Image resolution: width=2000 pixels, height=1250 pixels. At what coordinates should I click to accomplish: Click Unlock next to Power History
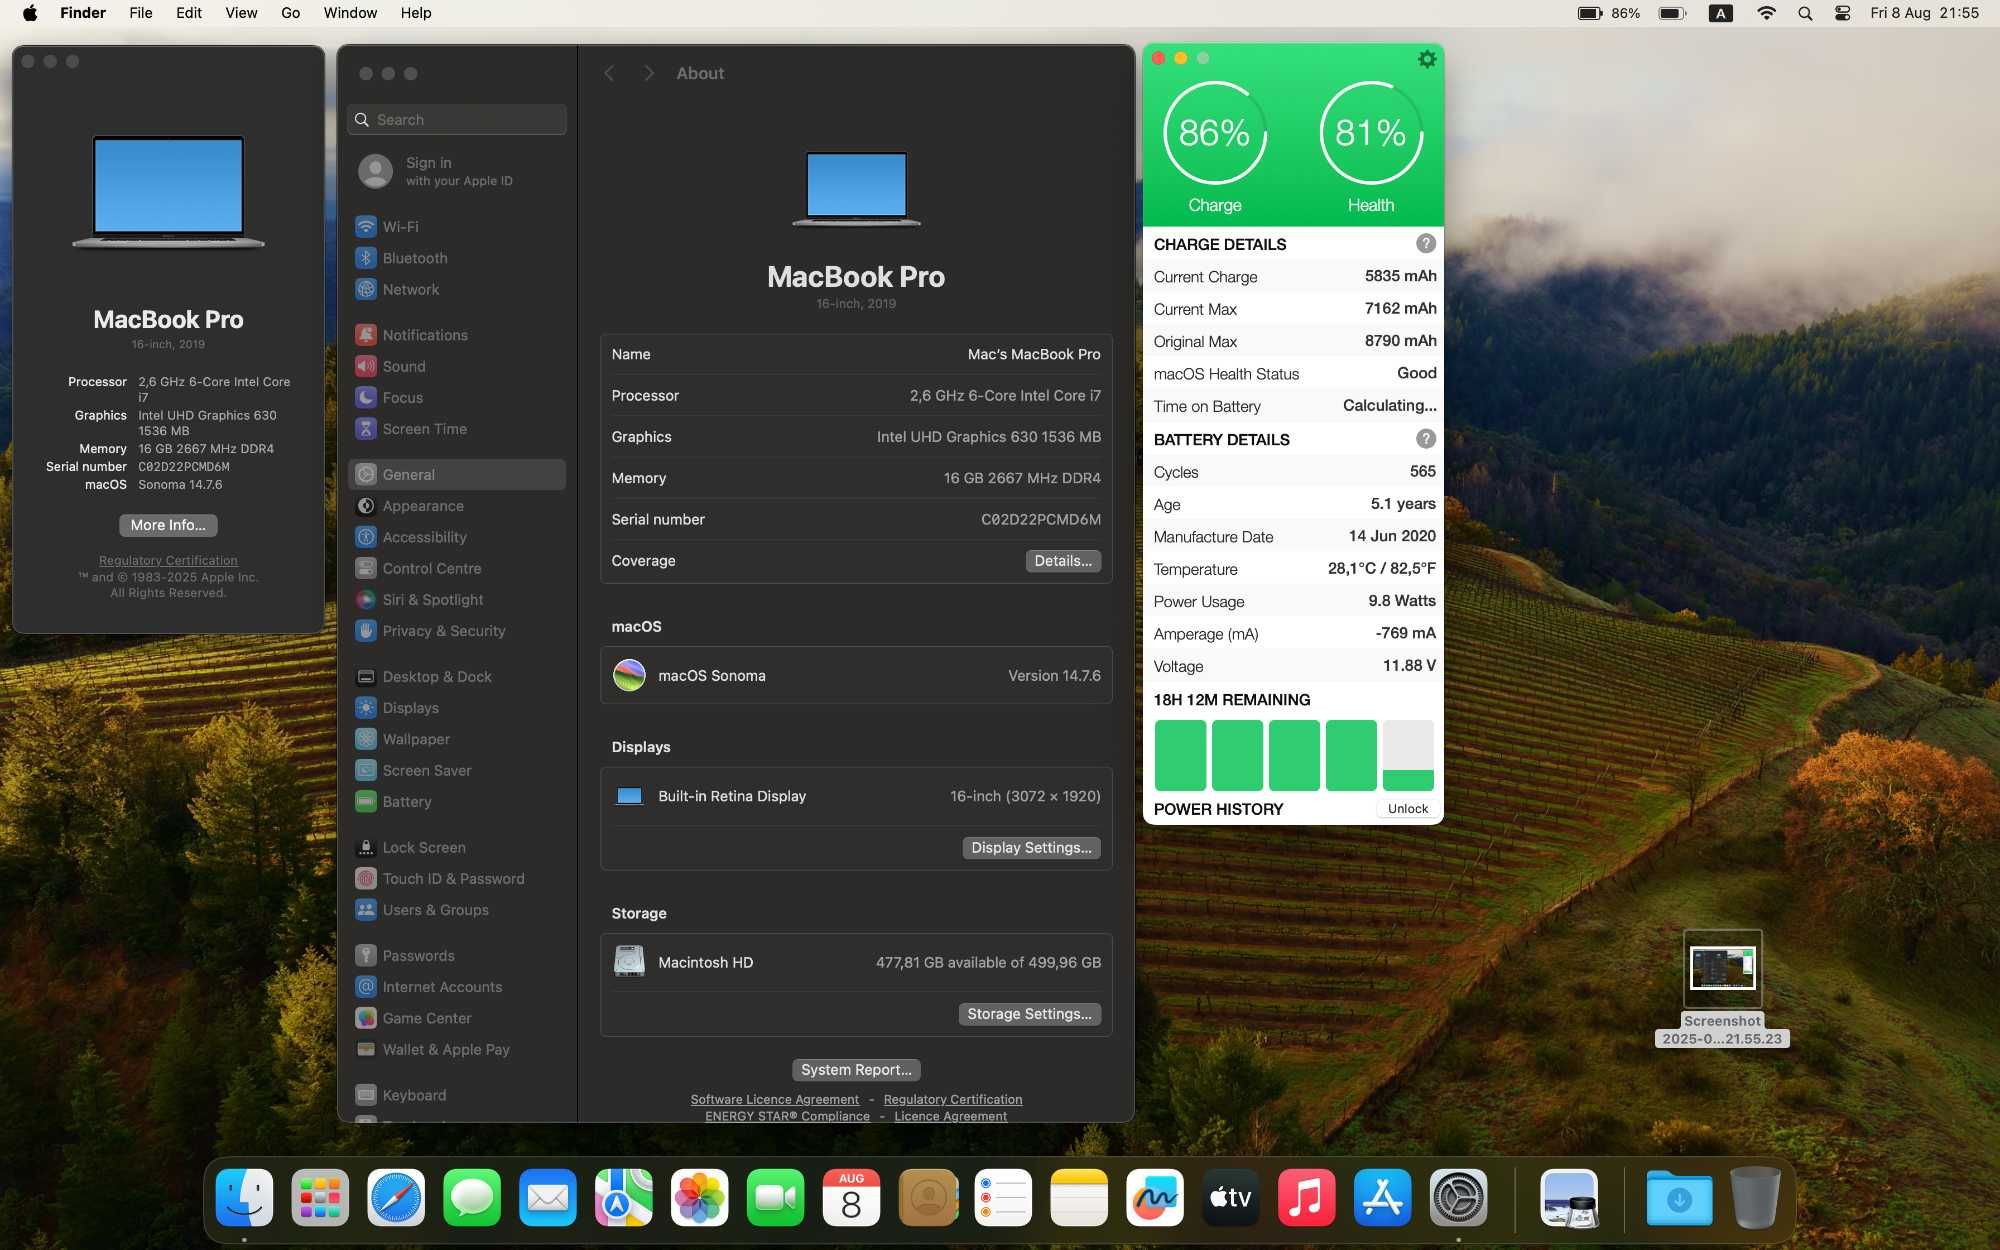click(x=1408, y=809)
